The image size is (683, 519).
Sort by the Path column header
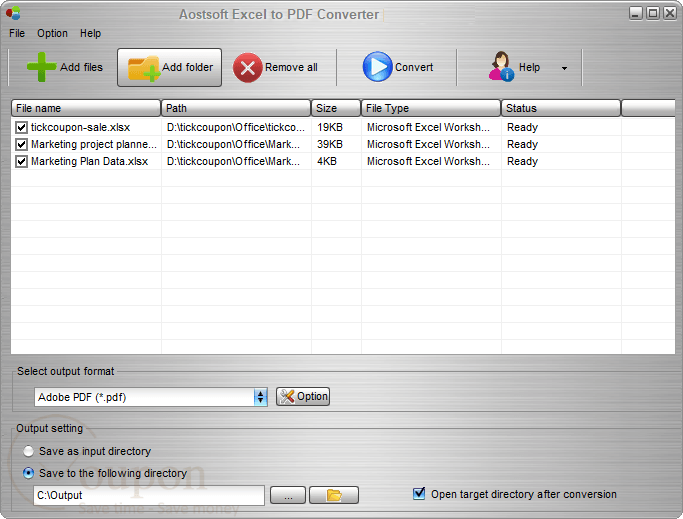[x=236, y=108]
